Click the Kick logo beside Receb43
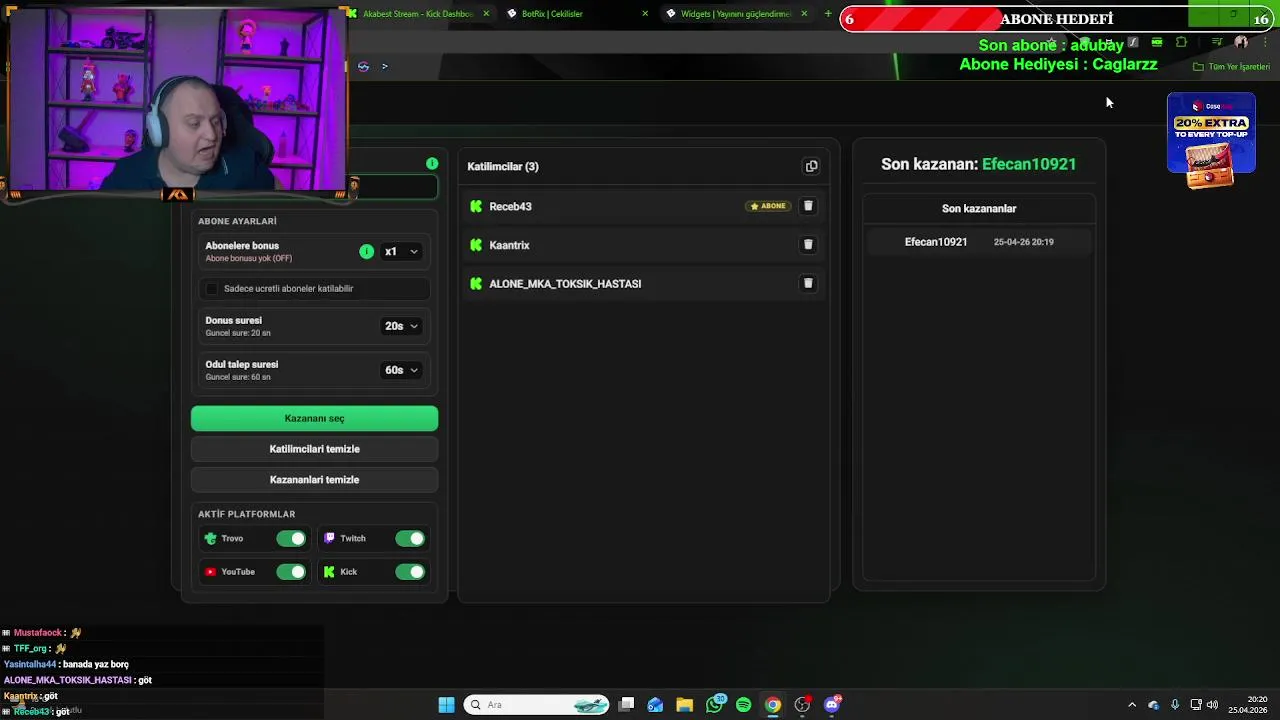1280x720 pixels. pyautogui.click(x=476, y=206)
